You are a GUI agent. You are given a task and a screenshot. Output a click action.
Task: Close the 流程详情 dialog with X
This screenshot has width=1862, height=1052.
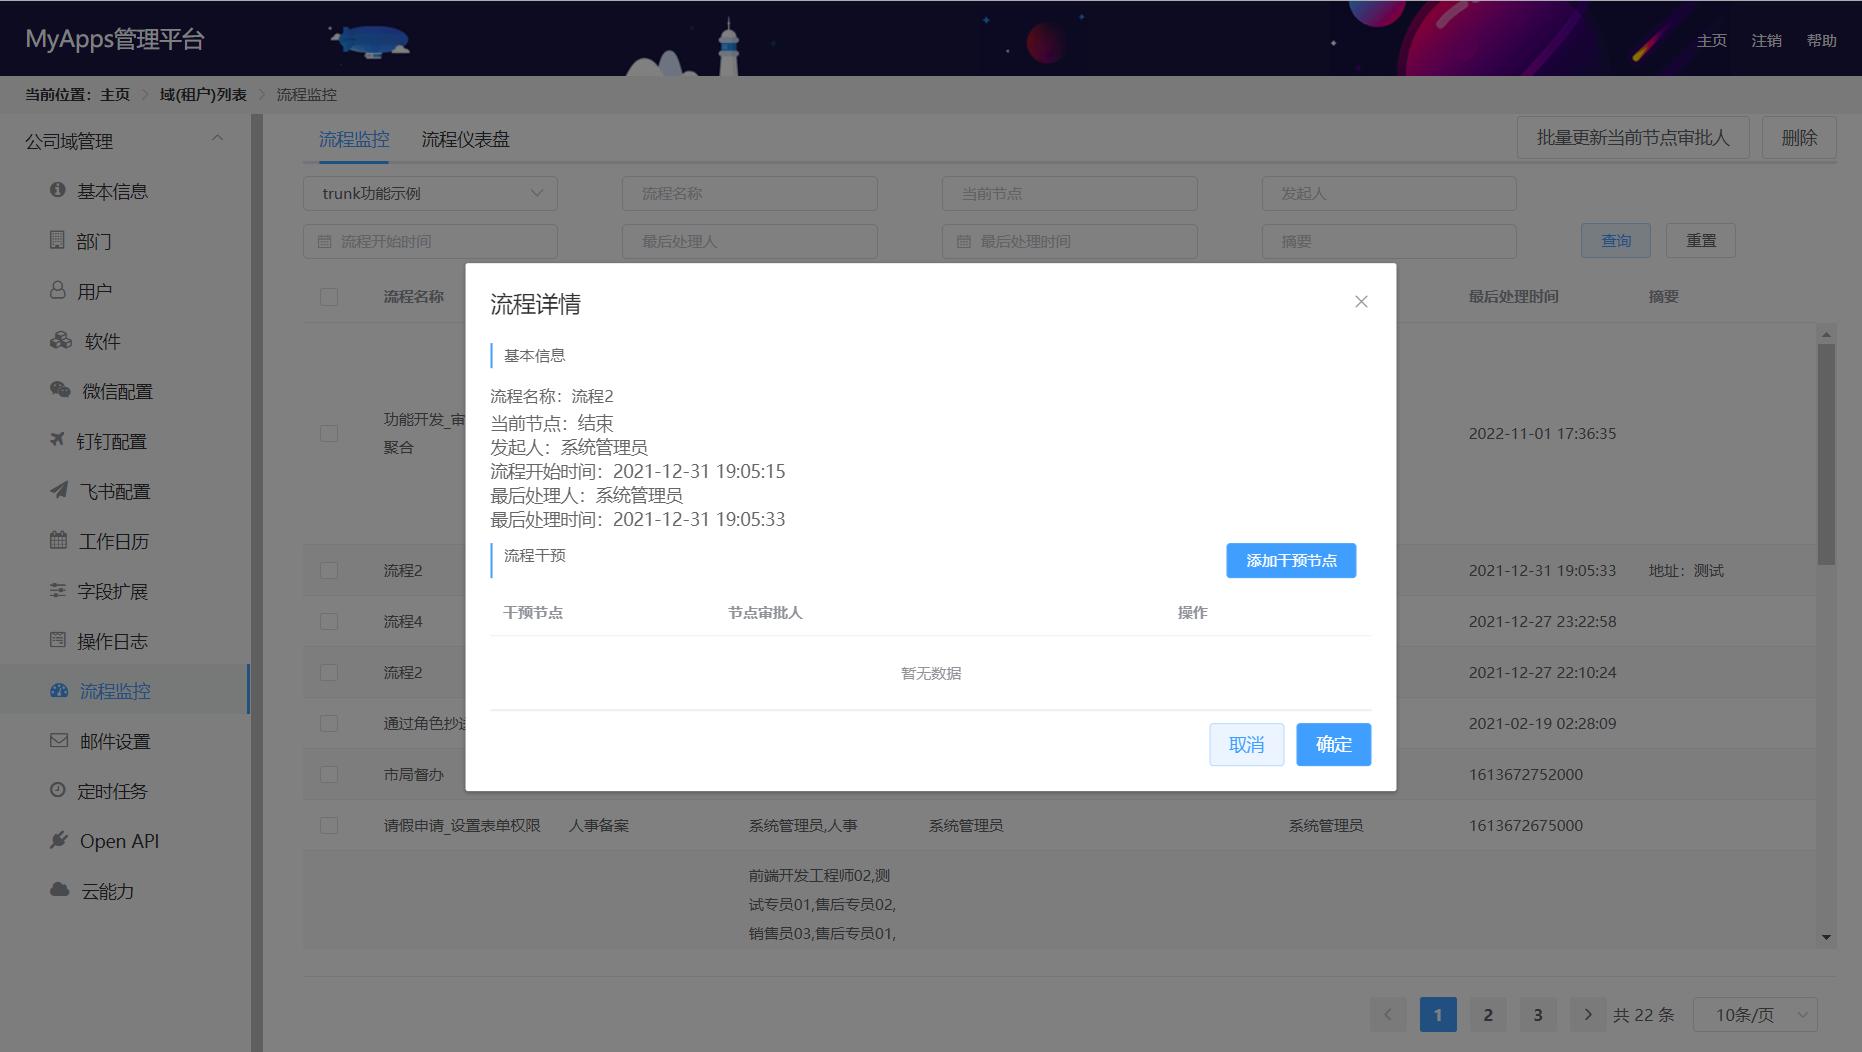point(1360,302)
